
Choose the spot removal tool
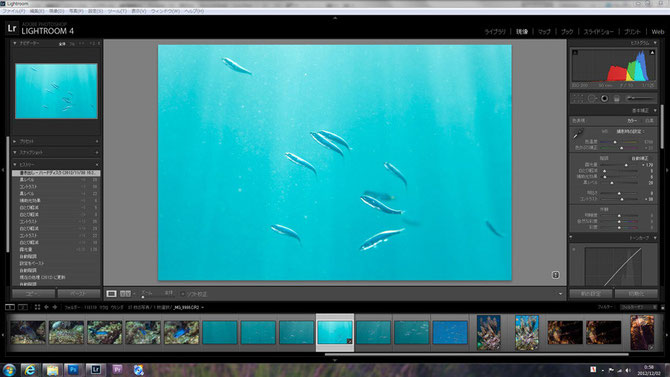591,98
